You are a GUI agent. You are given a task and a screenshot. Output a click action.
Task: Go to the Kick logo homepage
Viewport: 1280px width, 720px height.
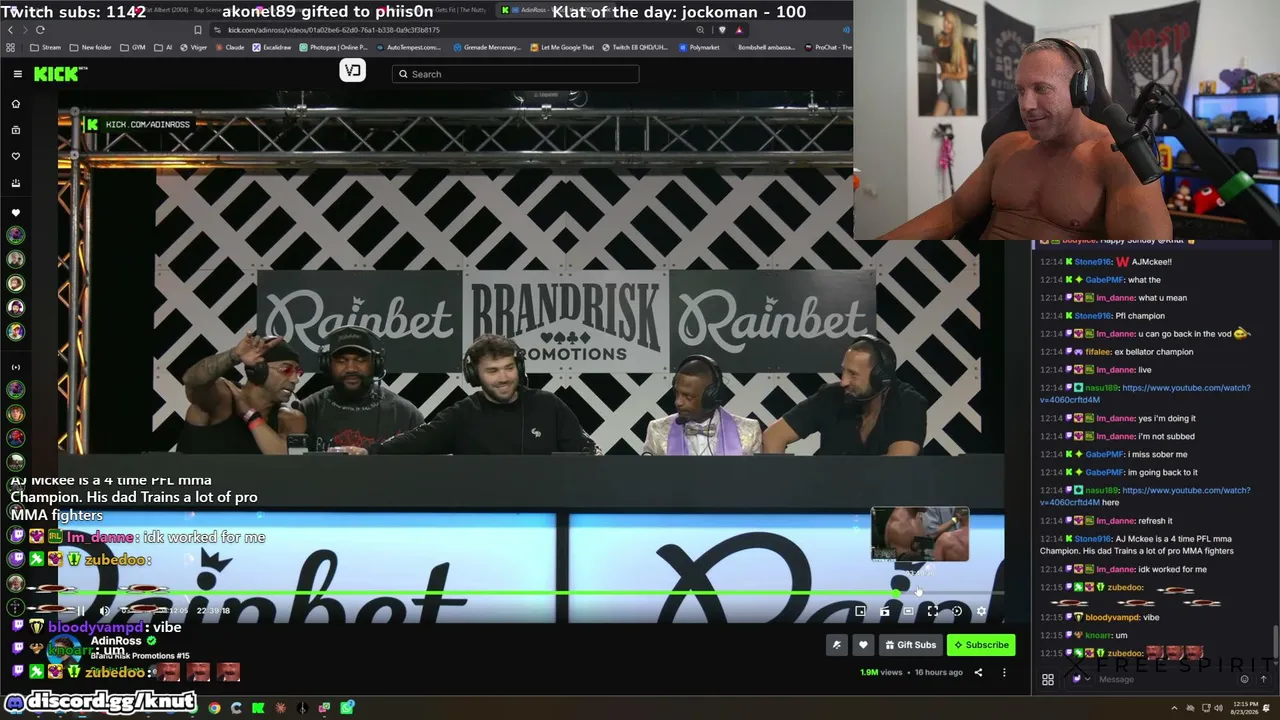coord(60,74)
